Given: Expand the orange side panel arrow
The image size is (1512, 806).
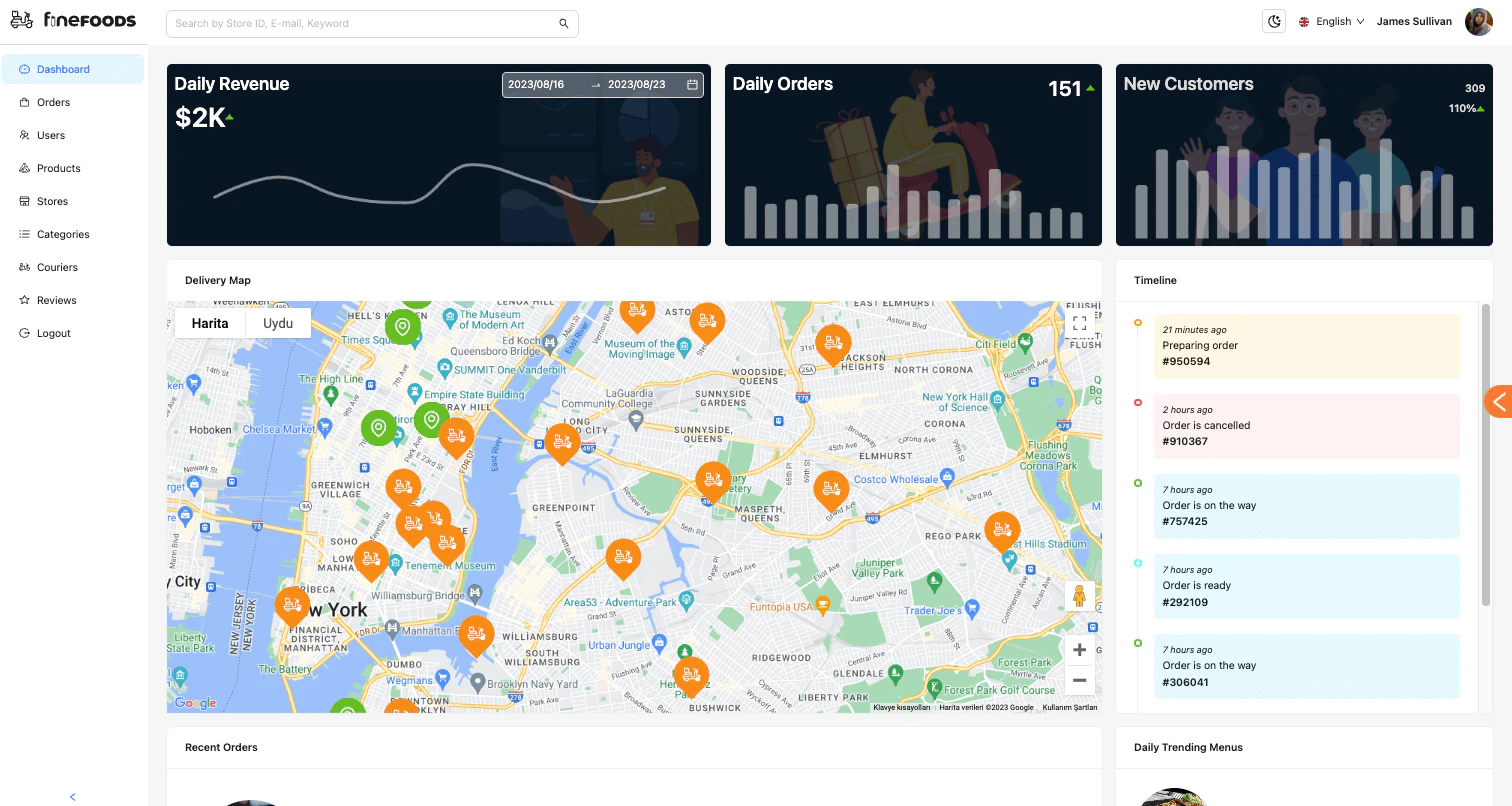Looking at the screenshot, I should tap(1498, 402).
